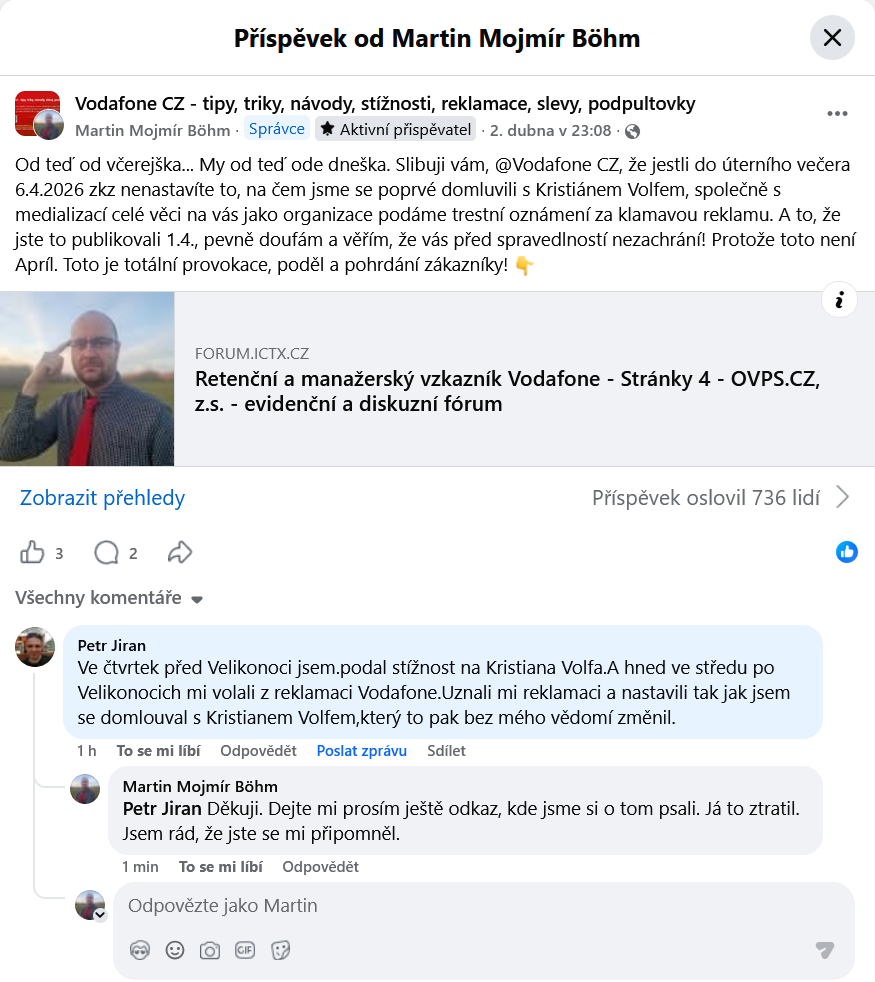Open comments via speech bubble icon

pyautogui.click(x=106, y=552)
